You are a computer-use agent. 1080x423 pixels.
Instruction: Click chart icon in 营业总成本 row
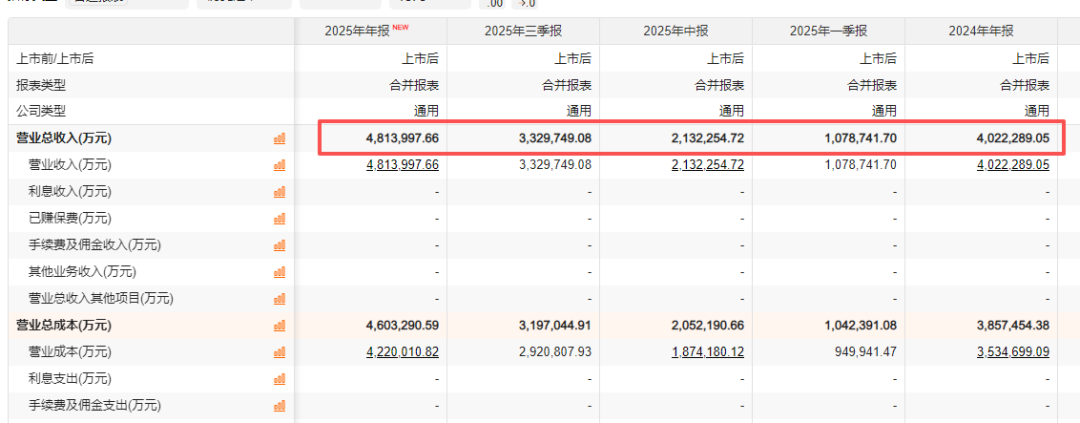(280, 325)
